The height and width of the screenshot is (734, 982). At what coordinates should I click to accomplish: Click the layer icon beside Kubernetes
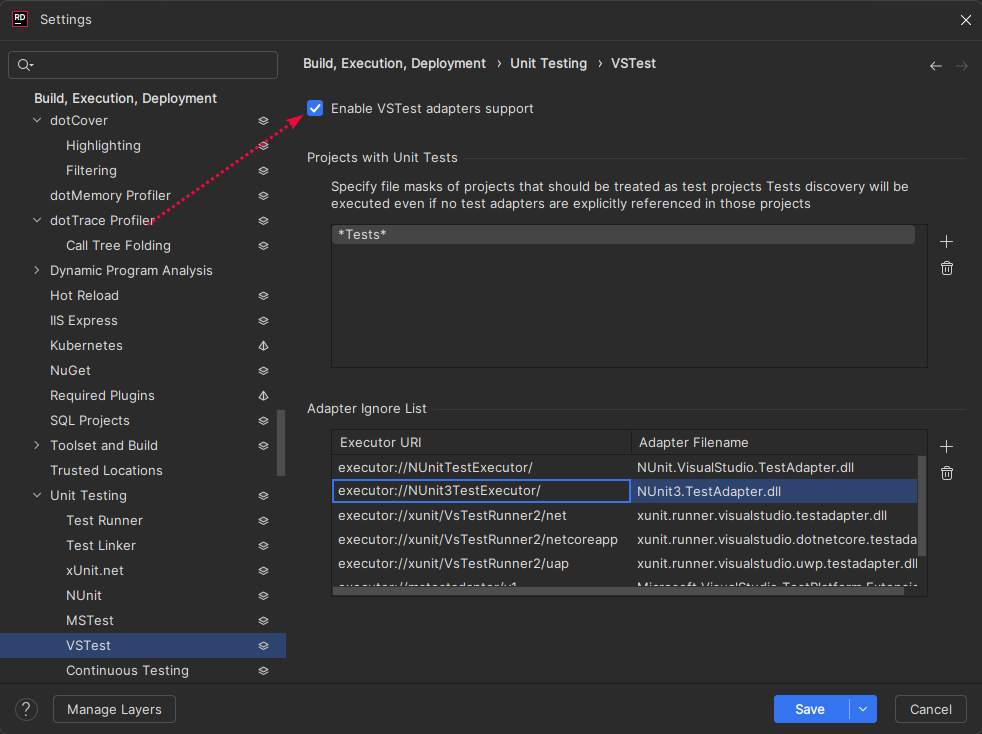coord(263,346)
